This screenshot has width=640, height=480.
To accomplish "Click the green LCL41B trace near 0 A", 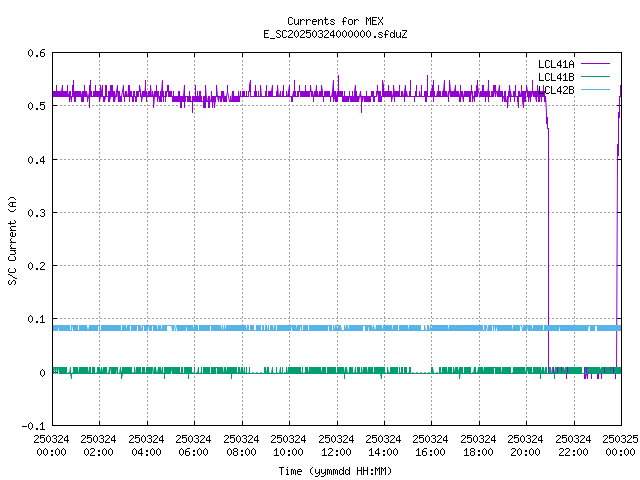I will 337,370.
